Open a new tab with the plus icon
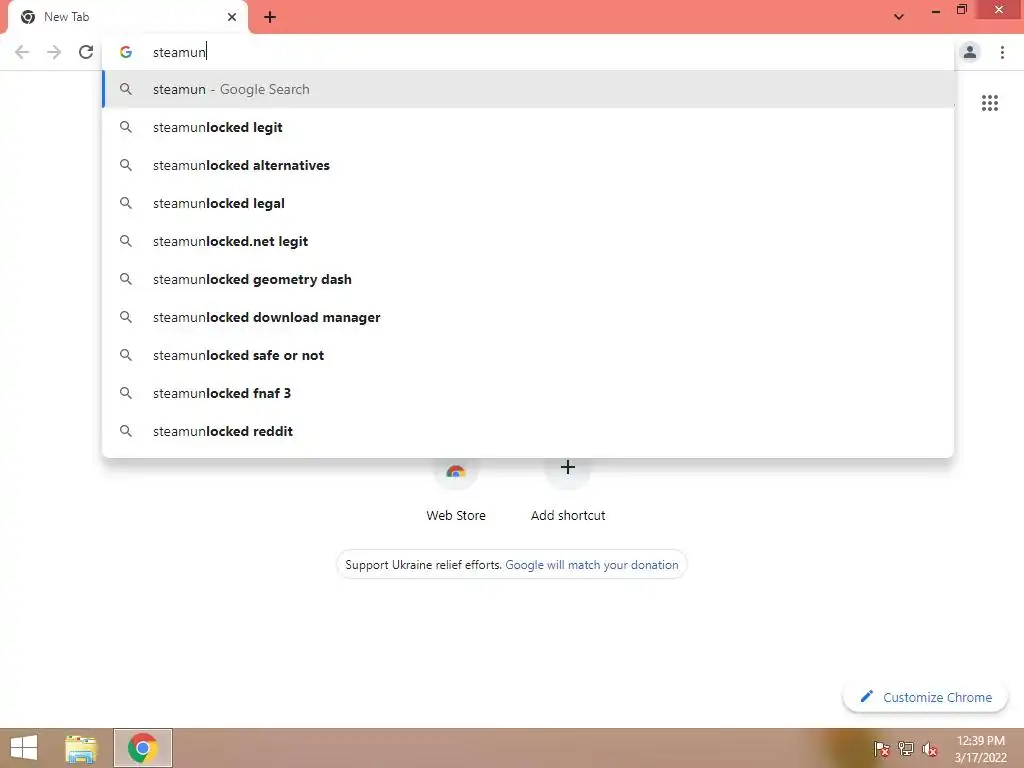 coord(270,17)
